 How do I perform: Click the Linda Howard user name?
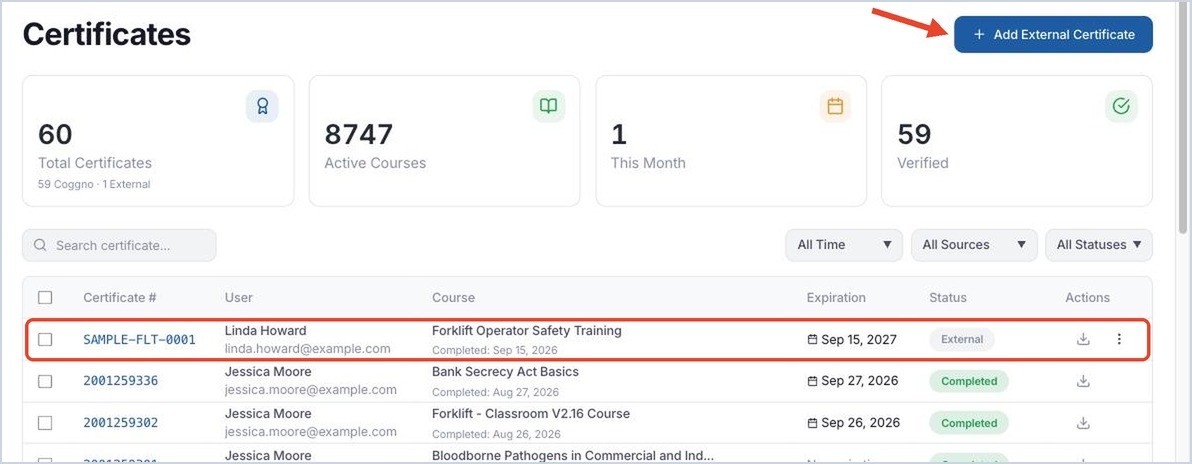point(265,331)
